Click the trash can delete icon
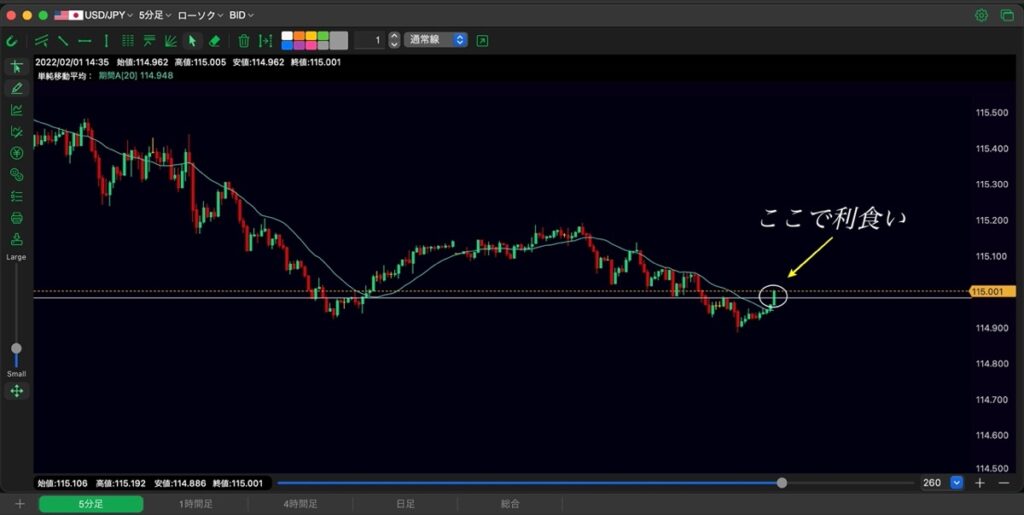This screenshot has width=1024, height=515. pos(244,40)
